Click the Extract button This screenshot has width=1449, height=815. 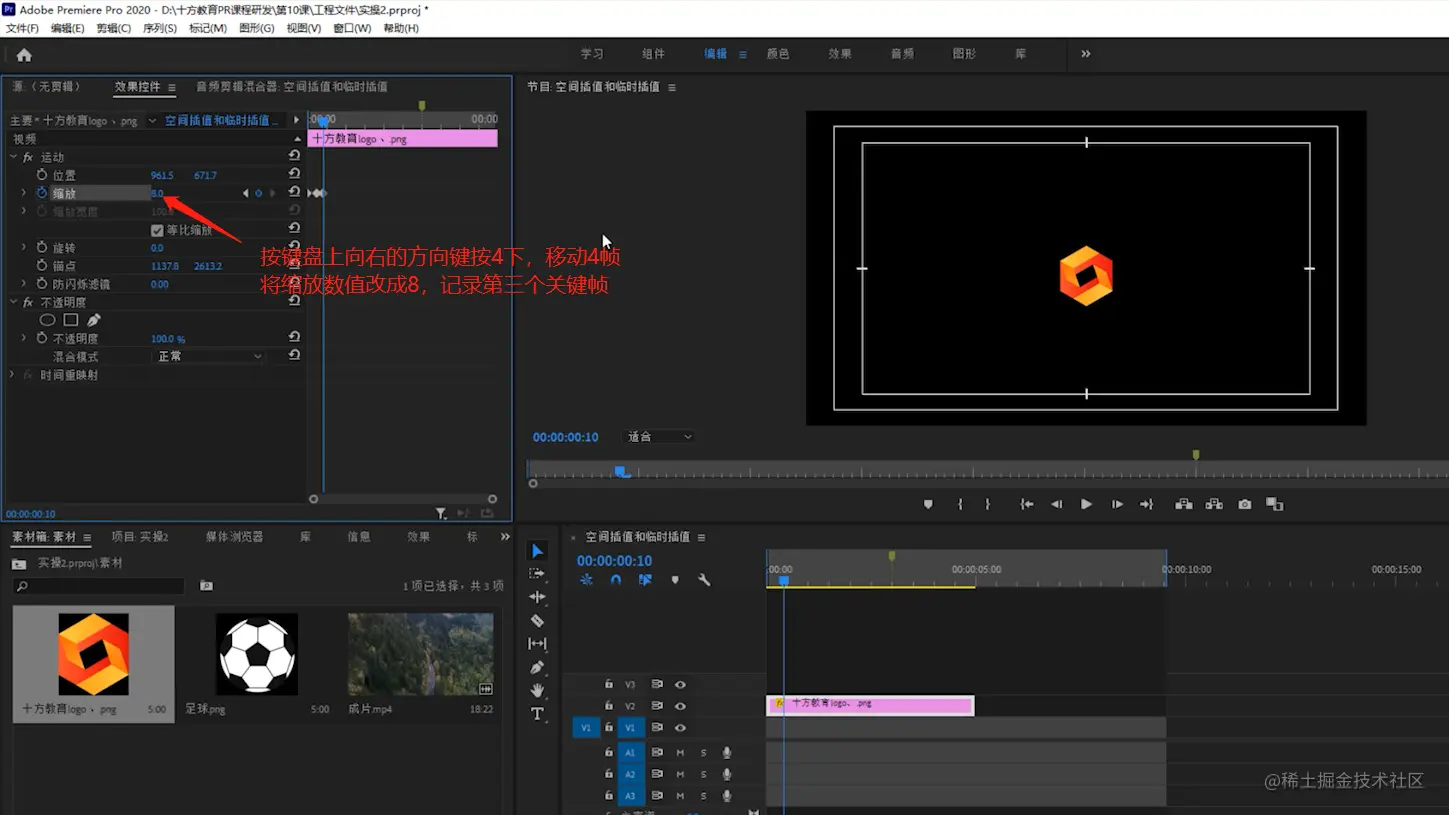[1214, 505]
